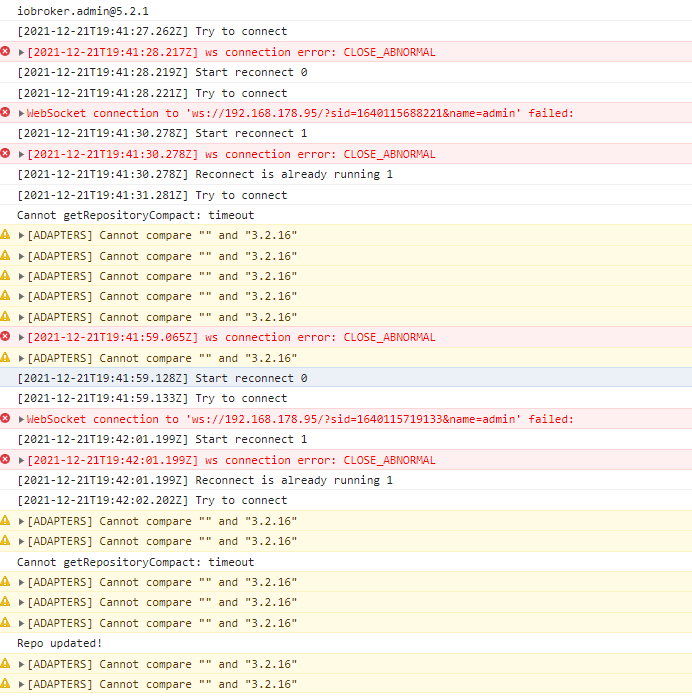Click error icon beside WebSocket sid=1640115688221 failure
The image size is (692, 697).
(5, 112)
